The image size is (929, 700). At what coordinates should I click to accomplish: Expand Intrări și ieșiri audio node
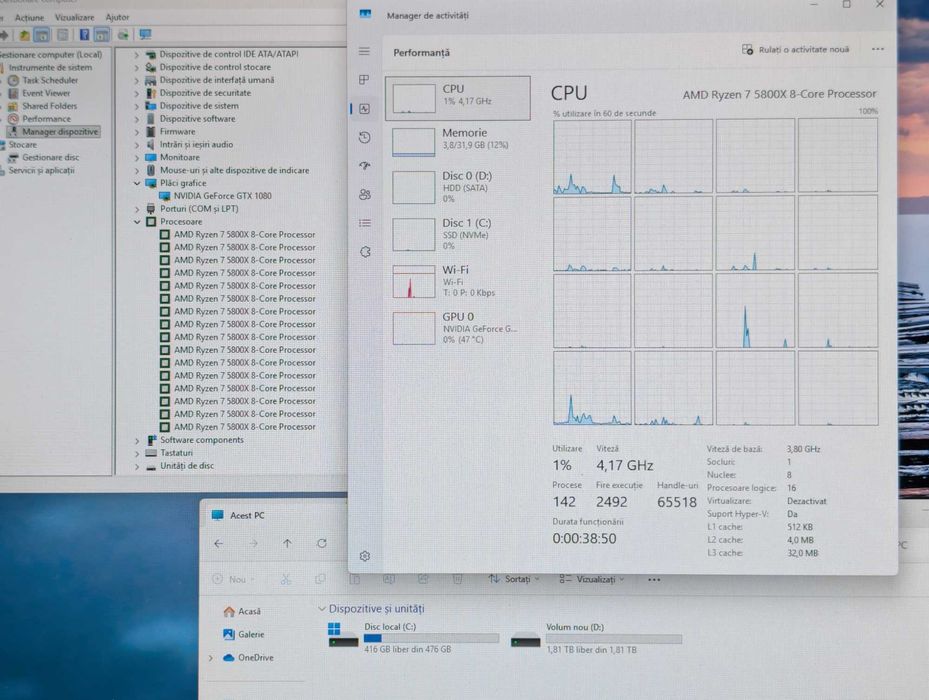(x=137, y=145)
